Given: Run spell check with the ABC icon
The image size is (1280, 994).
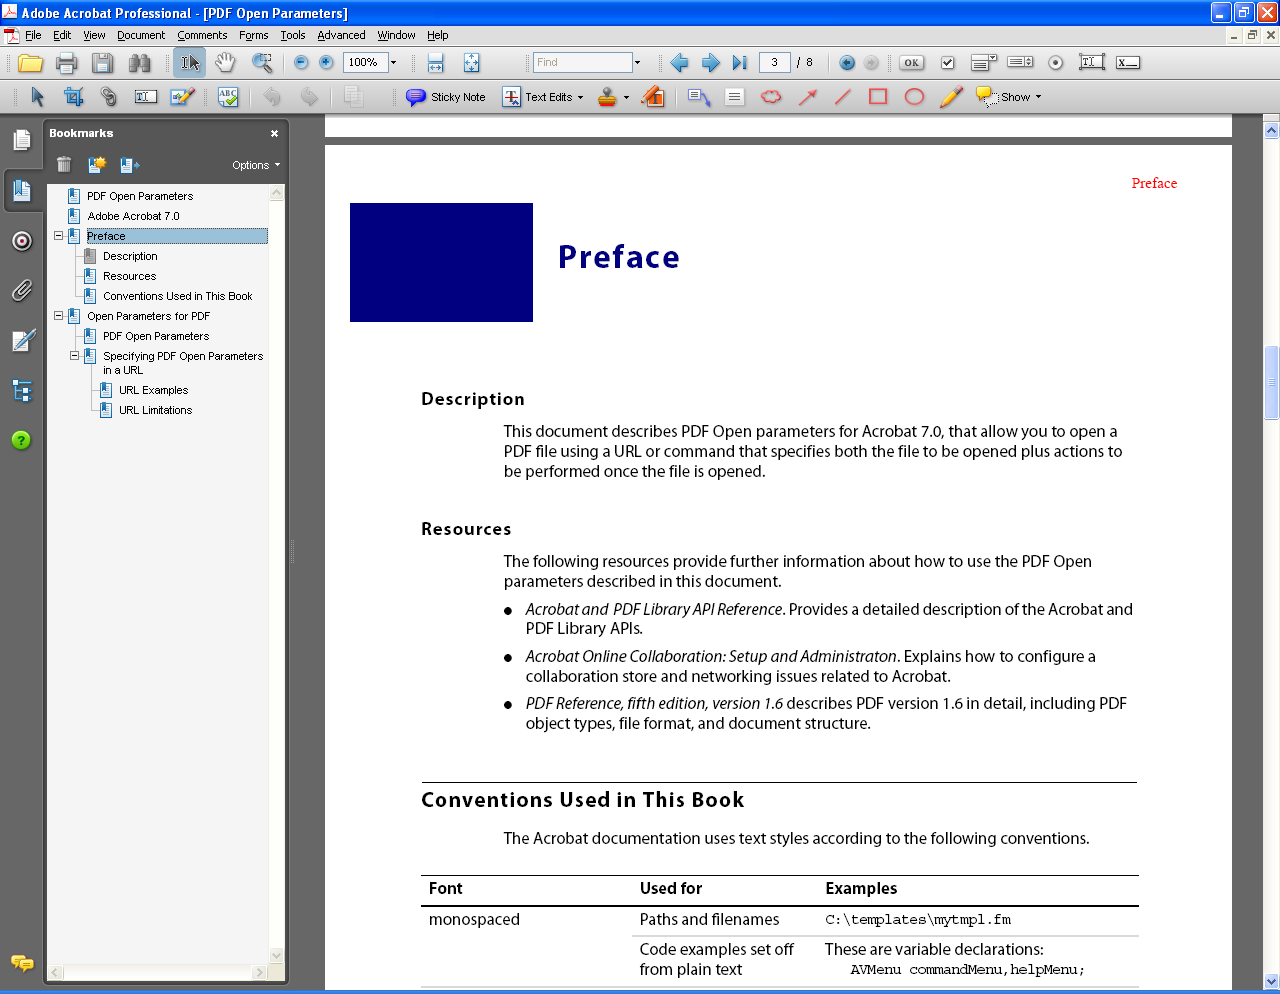Looking at the screenshot, I should pos(227,96).
